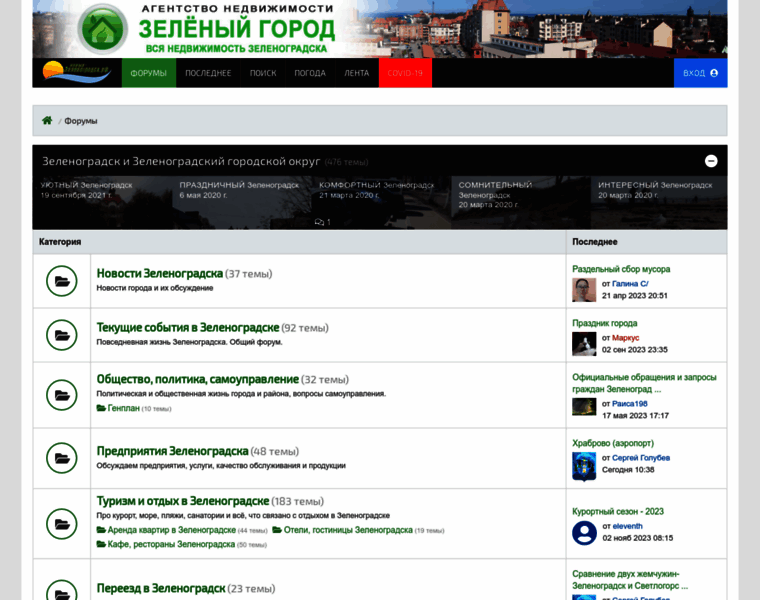
Task: Click Галина С/ avatar image
Action: tap(584, 290)
